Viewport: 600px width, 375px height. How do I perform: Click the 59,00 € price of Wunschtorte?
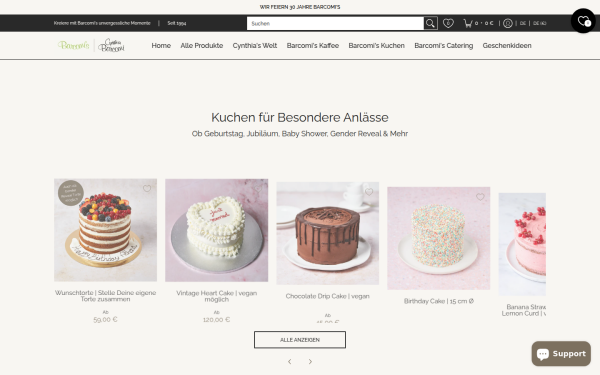pyautogui.click(x=105, y=319)
